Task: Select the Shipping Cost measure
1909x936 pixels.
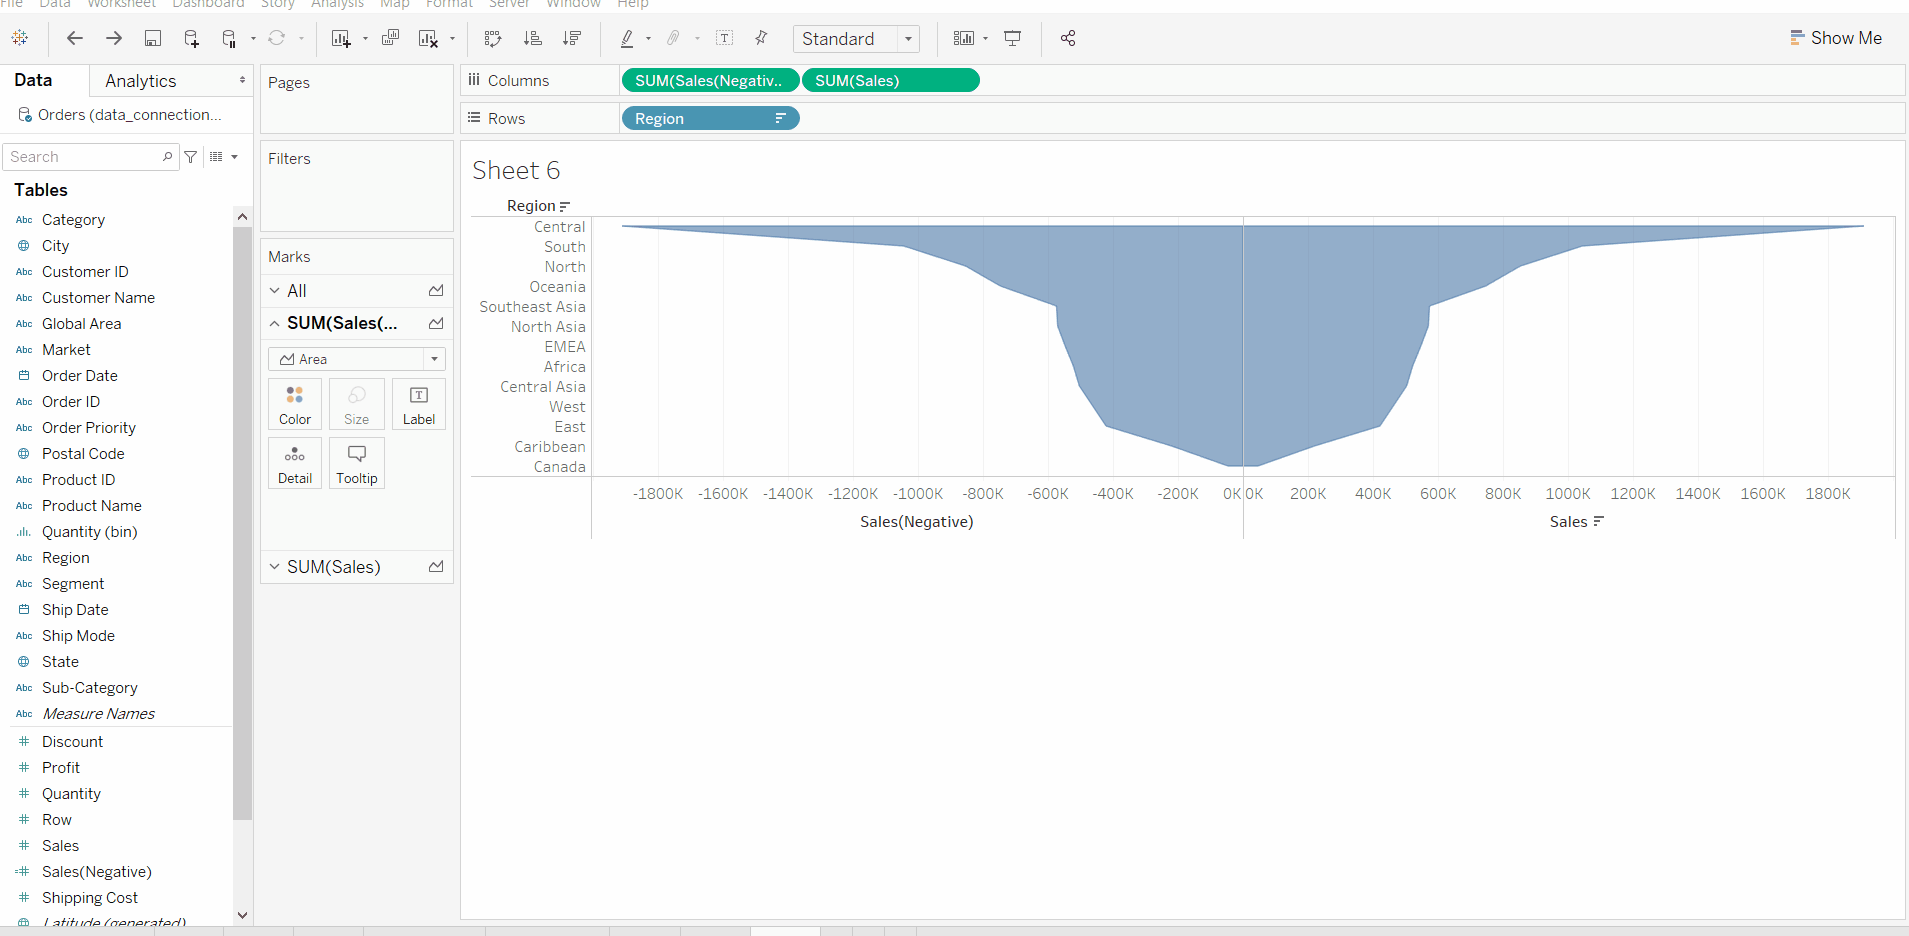Action: tap(90, 898)
